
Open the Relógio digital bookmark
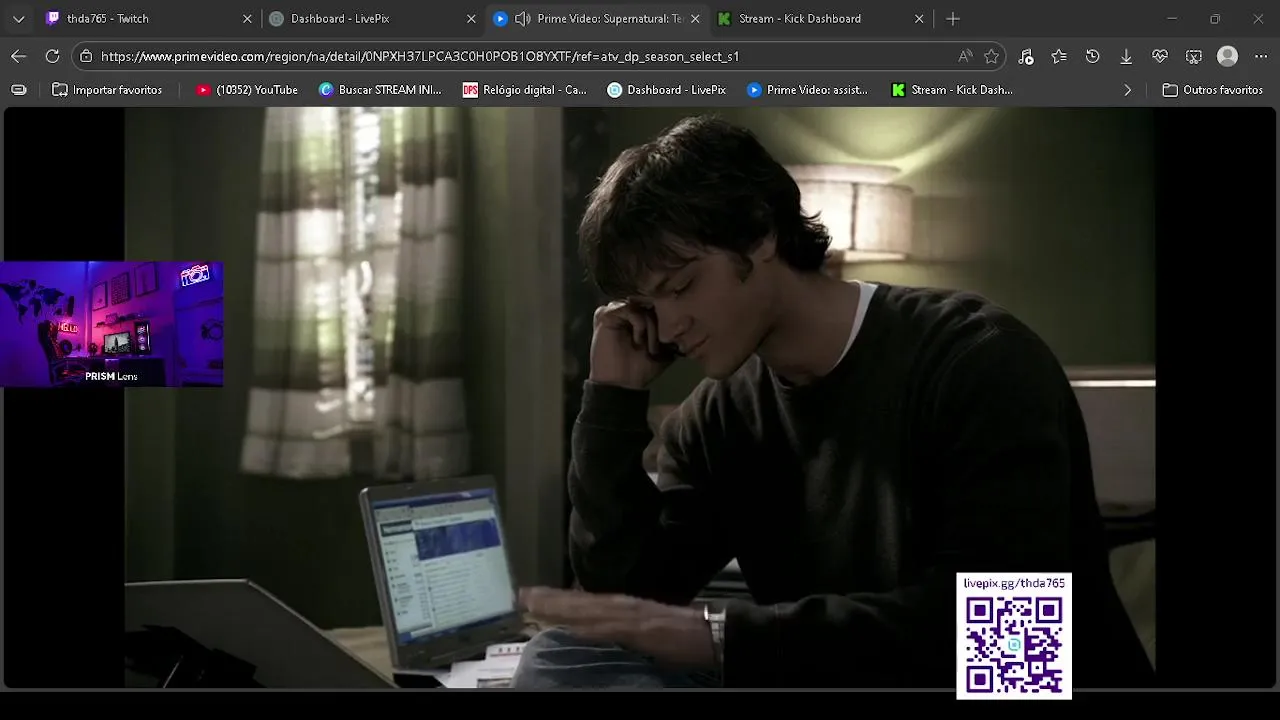525,90
